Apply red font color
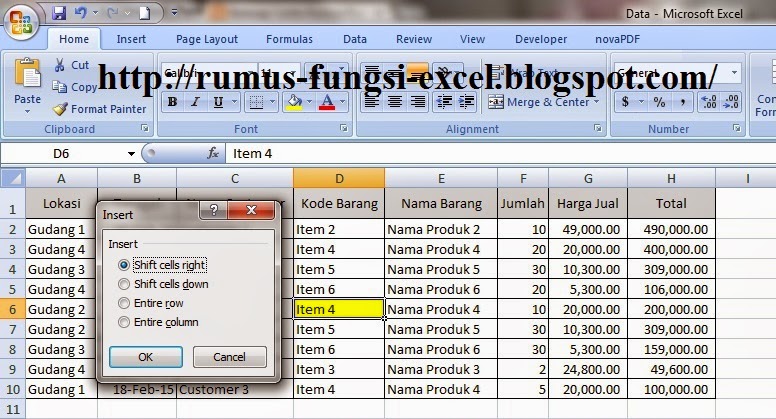The image size is (776, 419). coord(327,102)
